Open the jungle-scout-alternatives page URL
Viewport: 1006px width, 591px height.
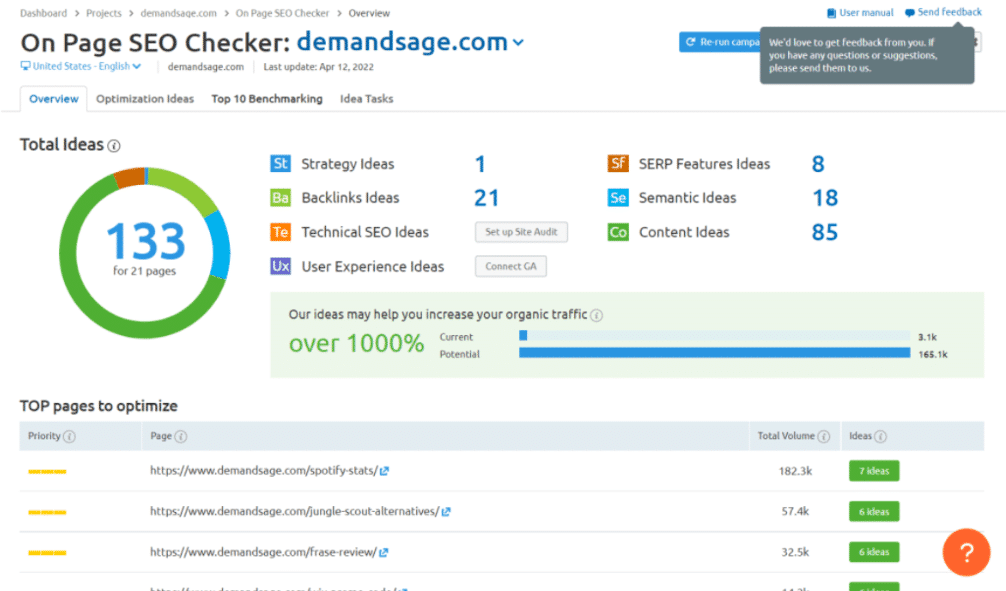tap(294, 511)
